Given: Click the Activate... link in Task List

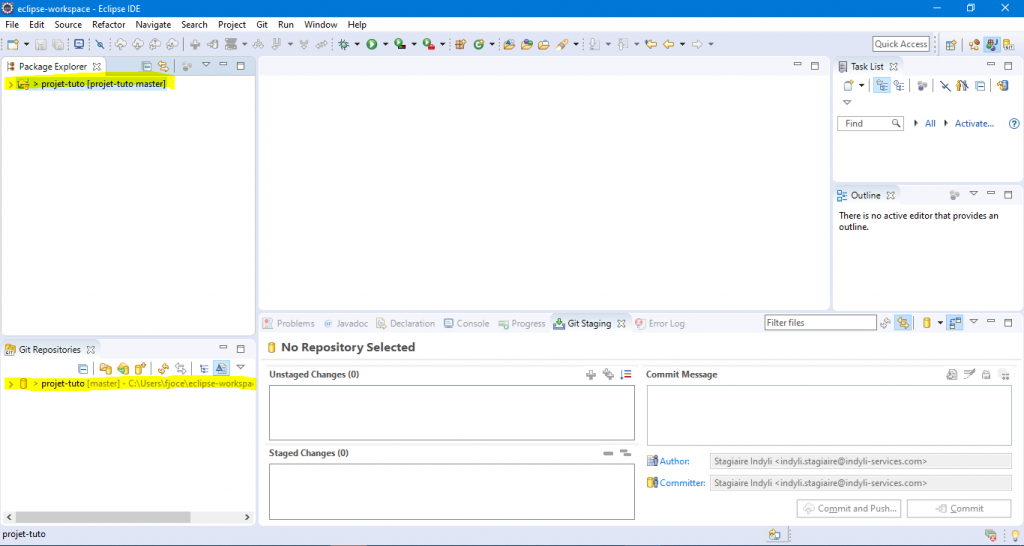Looking at the screenshot, I should 974,123.
